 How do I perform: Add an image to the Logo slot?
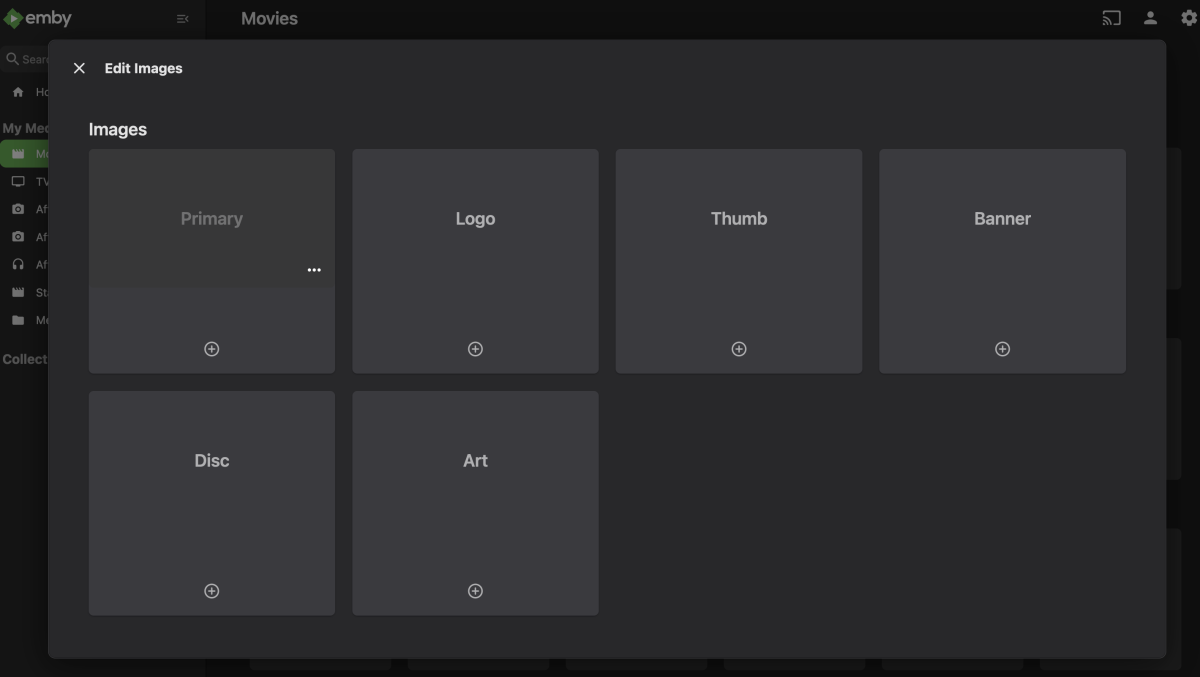[x=475, y=348]
